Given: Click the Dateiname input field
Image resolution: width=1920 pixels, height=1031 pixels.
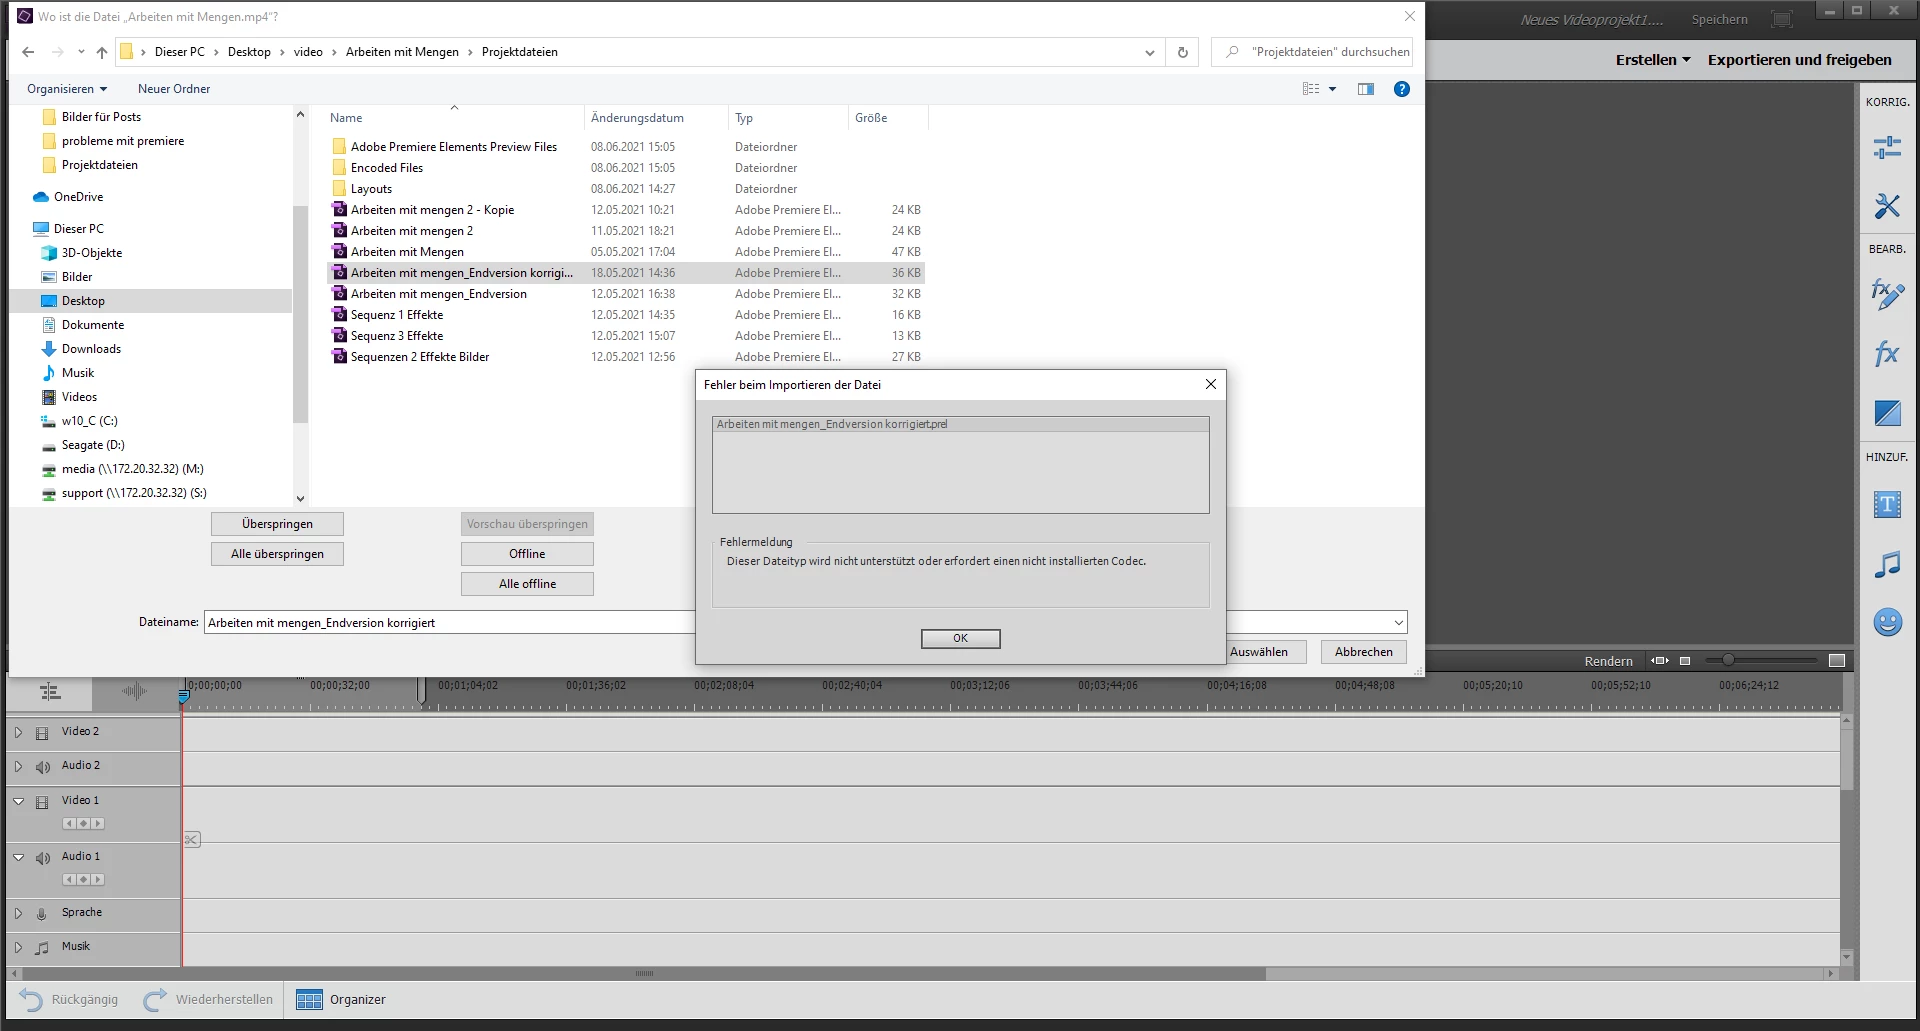Looking at the screenshot, I should [450, 623].
